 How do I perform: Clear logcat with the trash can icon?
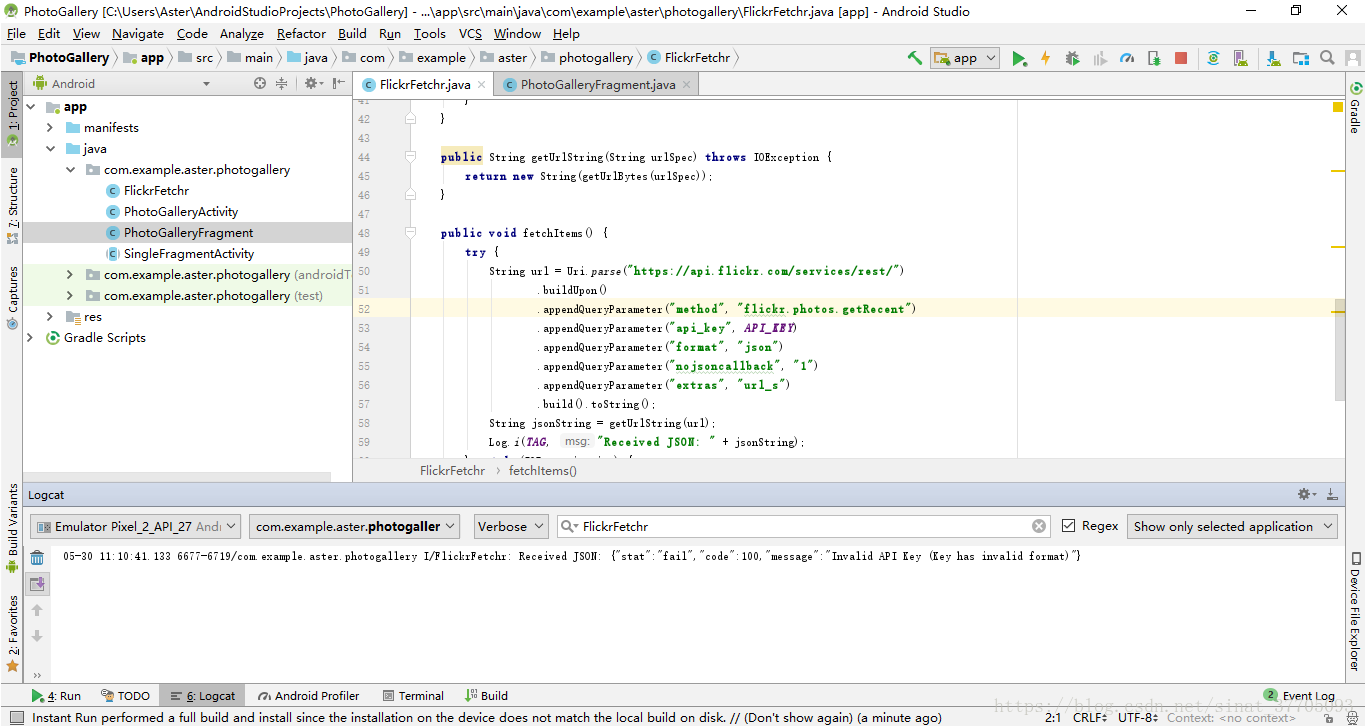point(37,558)
